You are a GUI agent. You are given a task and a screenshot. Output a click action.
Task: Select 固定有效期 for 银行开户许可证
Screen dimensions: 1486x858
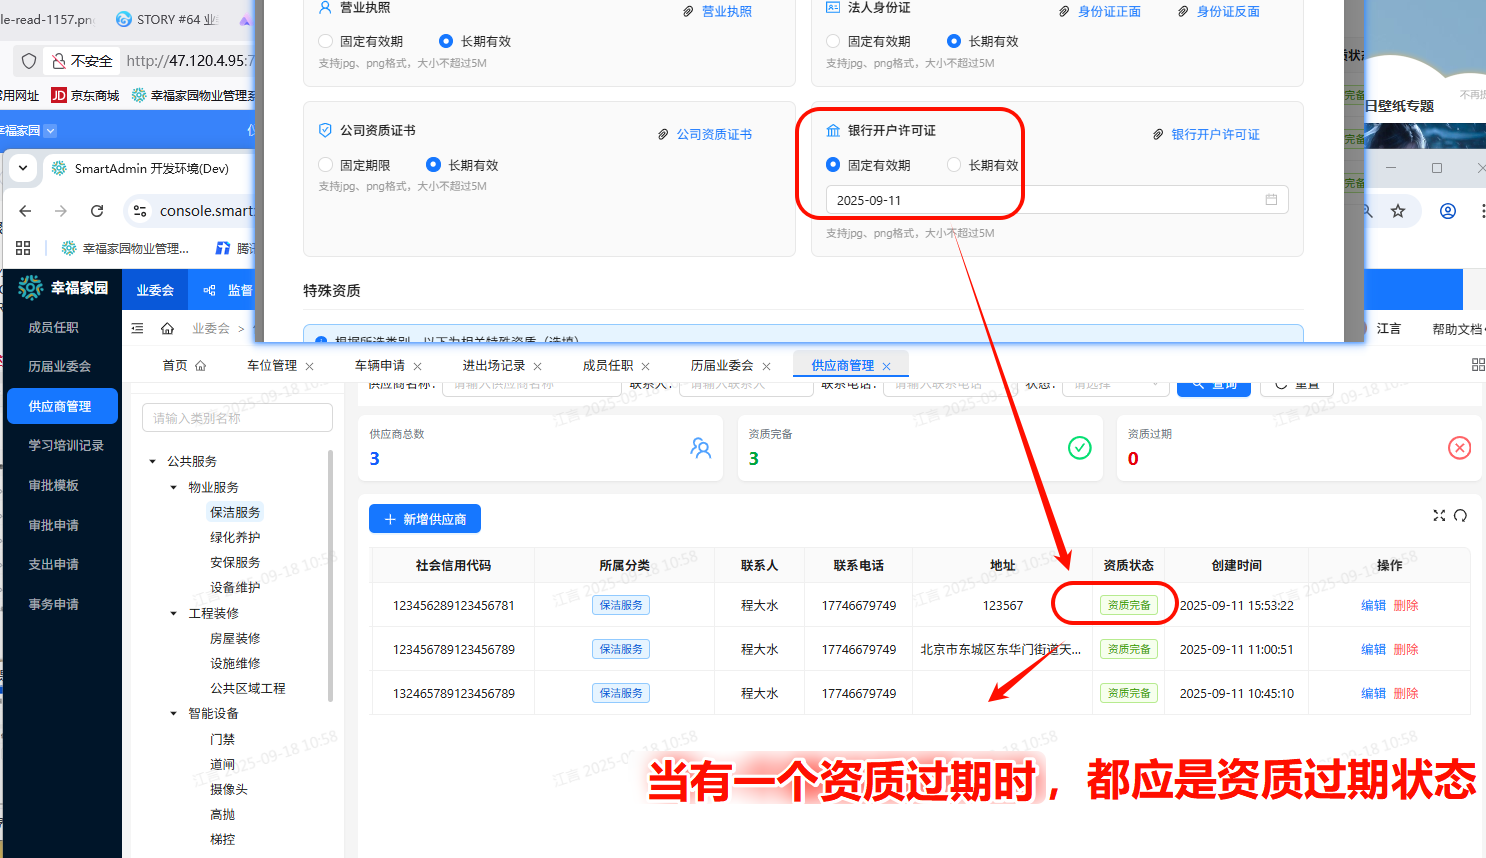tap(833, 165)
